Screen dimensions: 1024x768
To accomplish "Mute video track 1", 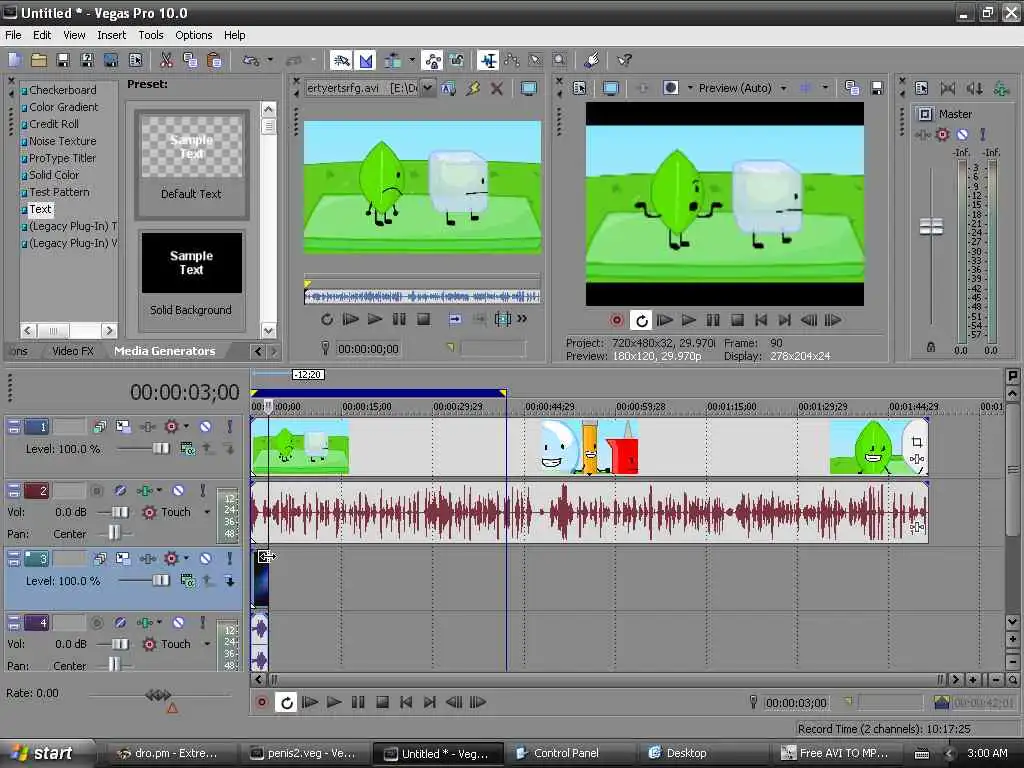I will (205, 427).
